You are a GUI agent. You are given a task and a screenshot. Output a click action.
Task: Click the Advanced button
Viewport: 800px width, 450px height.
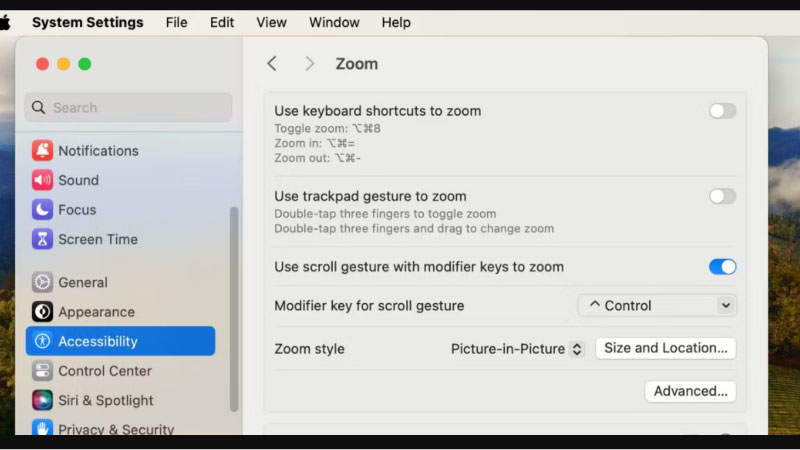coord(690,391)
